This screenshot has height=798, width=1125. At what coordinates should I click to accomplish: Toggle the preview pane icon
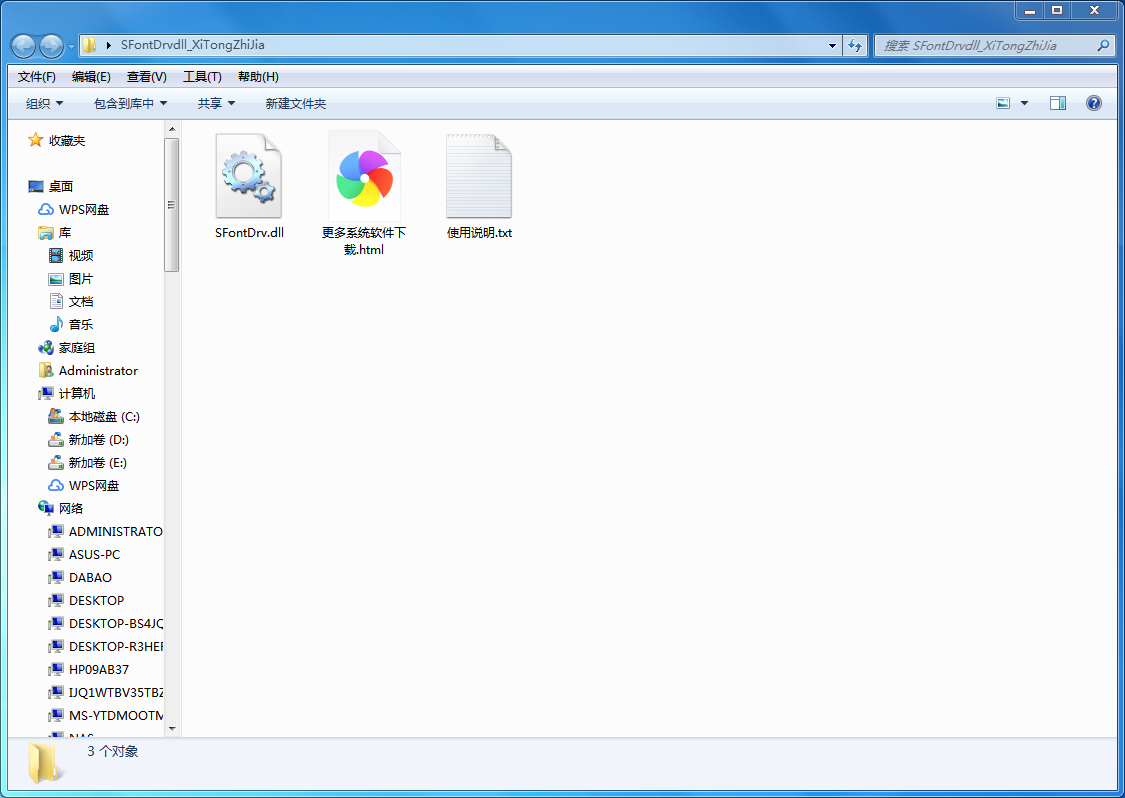[1058, 103]
